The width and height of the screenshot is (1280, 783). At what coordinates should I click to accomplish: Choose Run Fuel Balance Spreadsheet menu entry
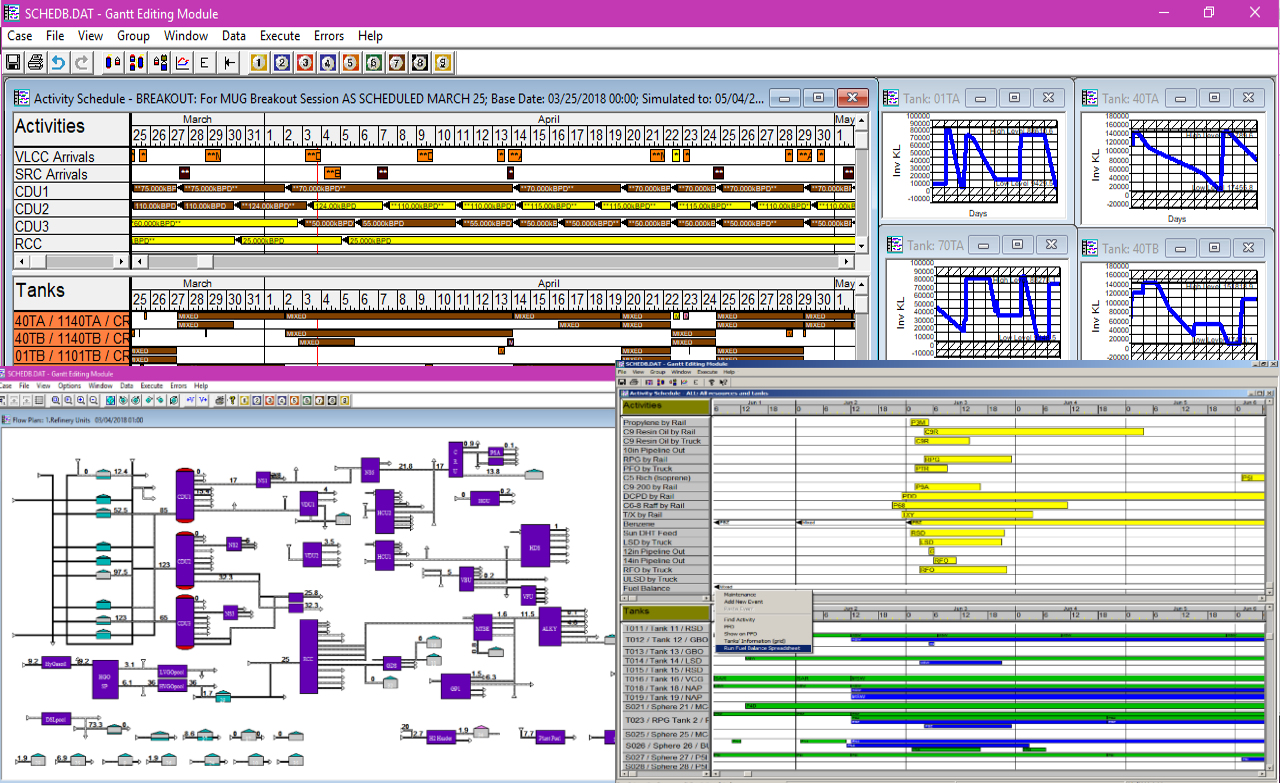pos(762,649)
